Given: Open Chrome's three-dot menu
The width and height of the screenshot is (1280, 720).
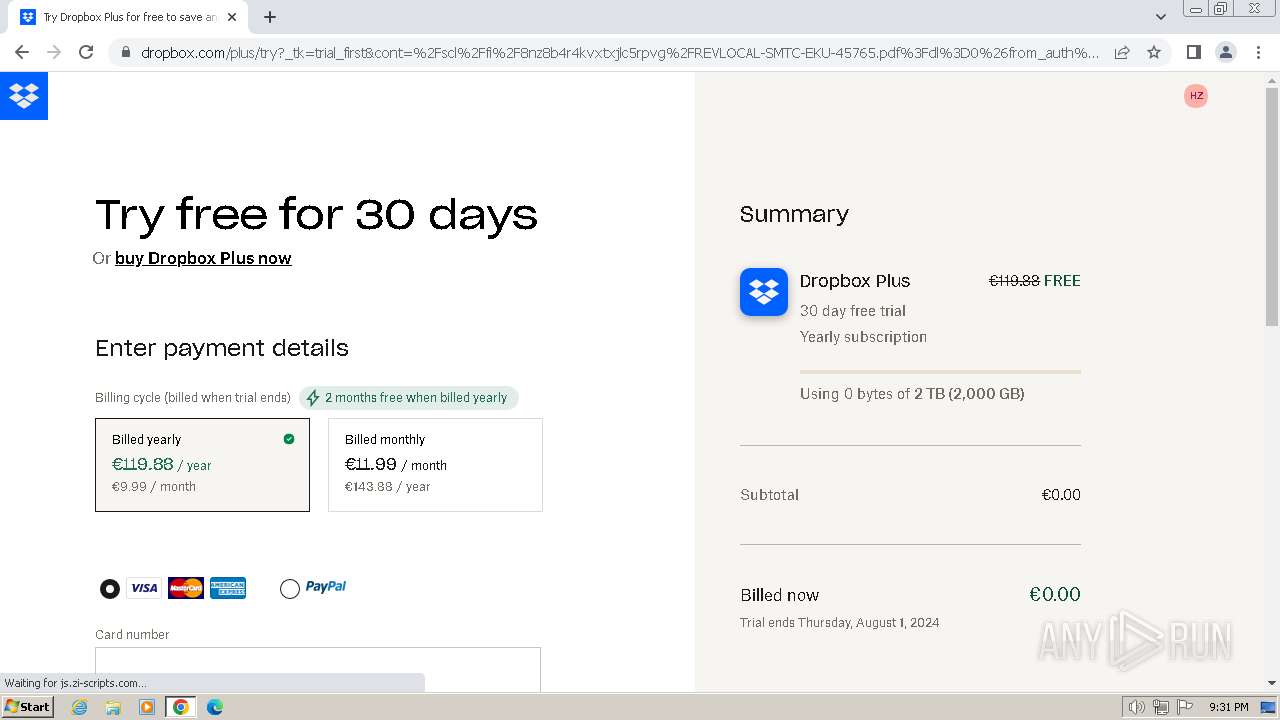Looking at the screenshot, I should click(1259, 52).
